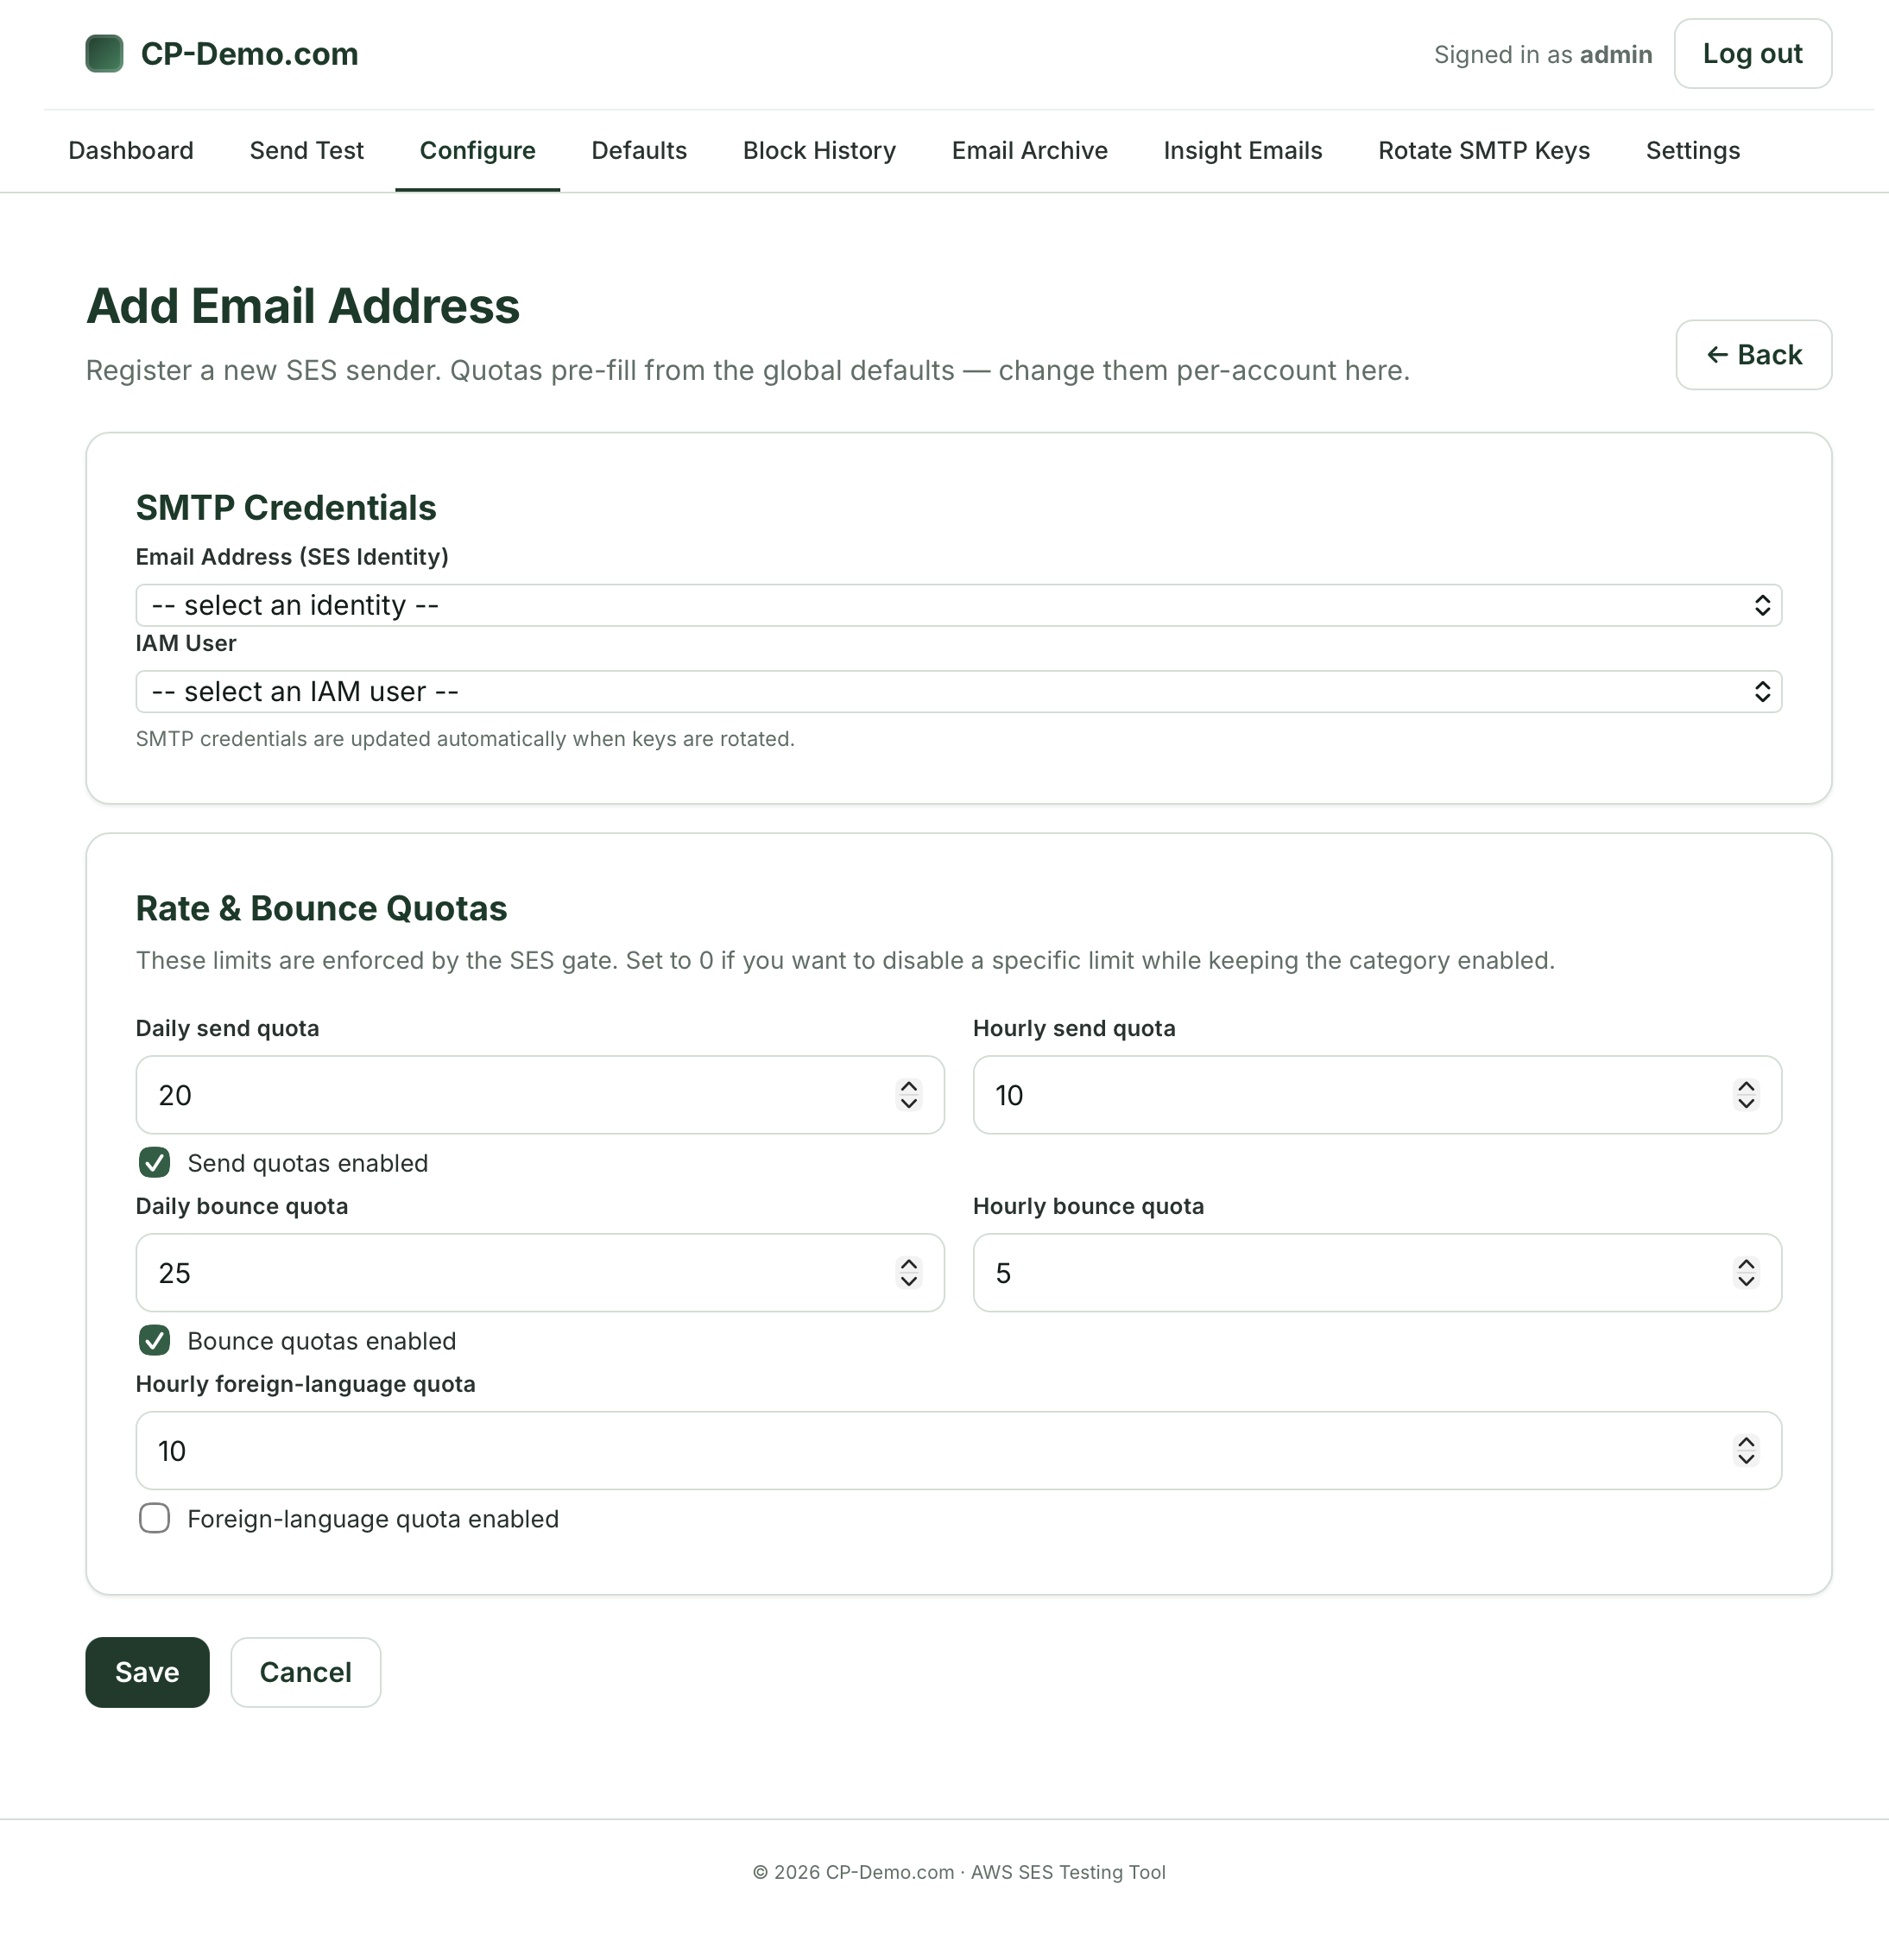Open the Send Test tab
Screen dimensions: 1889x1960
306,150
